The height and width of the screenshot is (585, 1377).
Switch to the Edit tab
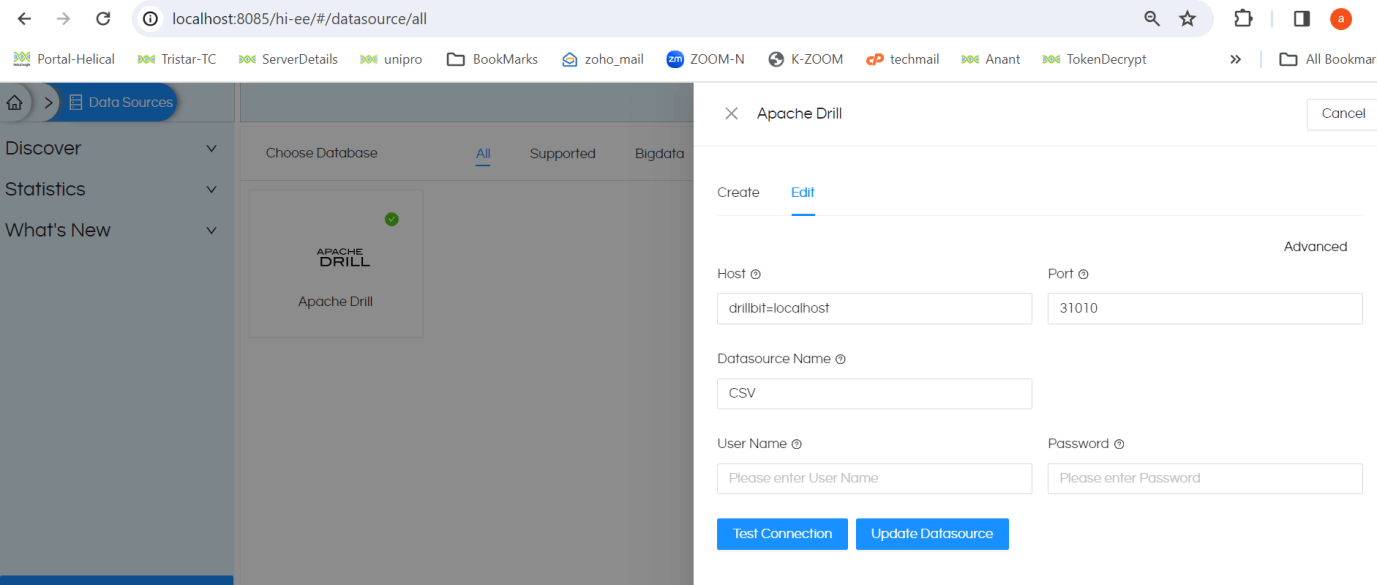coord(803,192)
